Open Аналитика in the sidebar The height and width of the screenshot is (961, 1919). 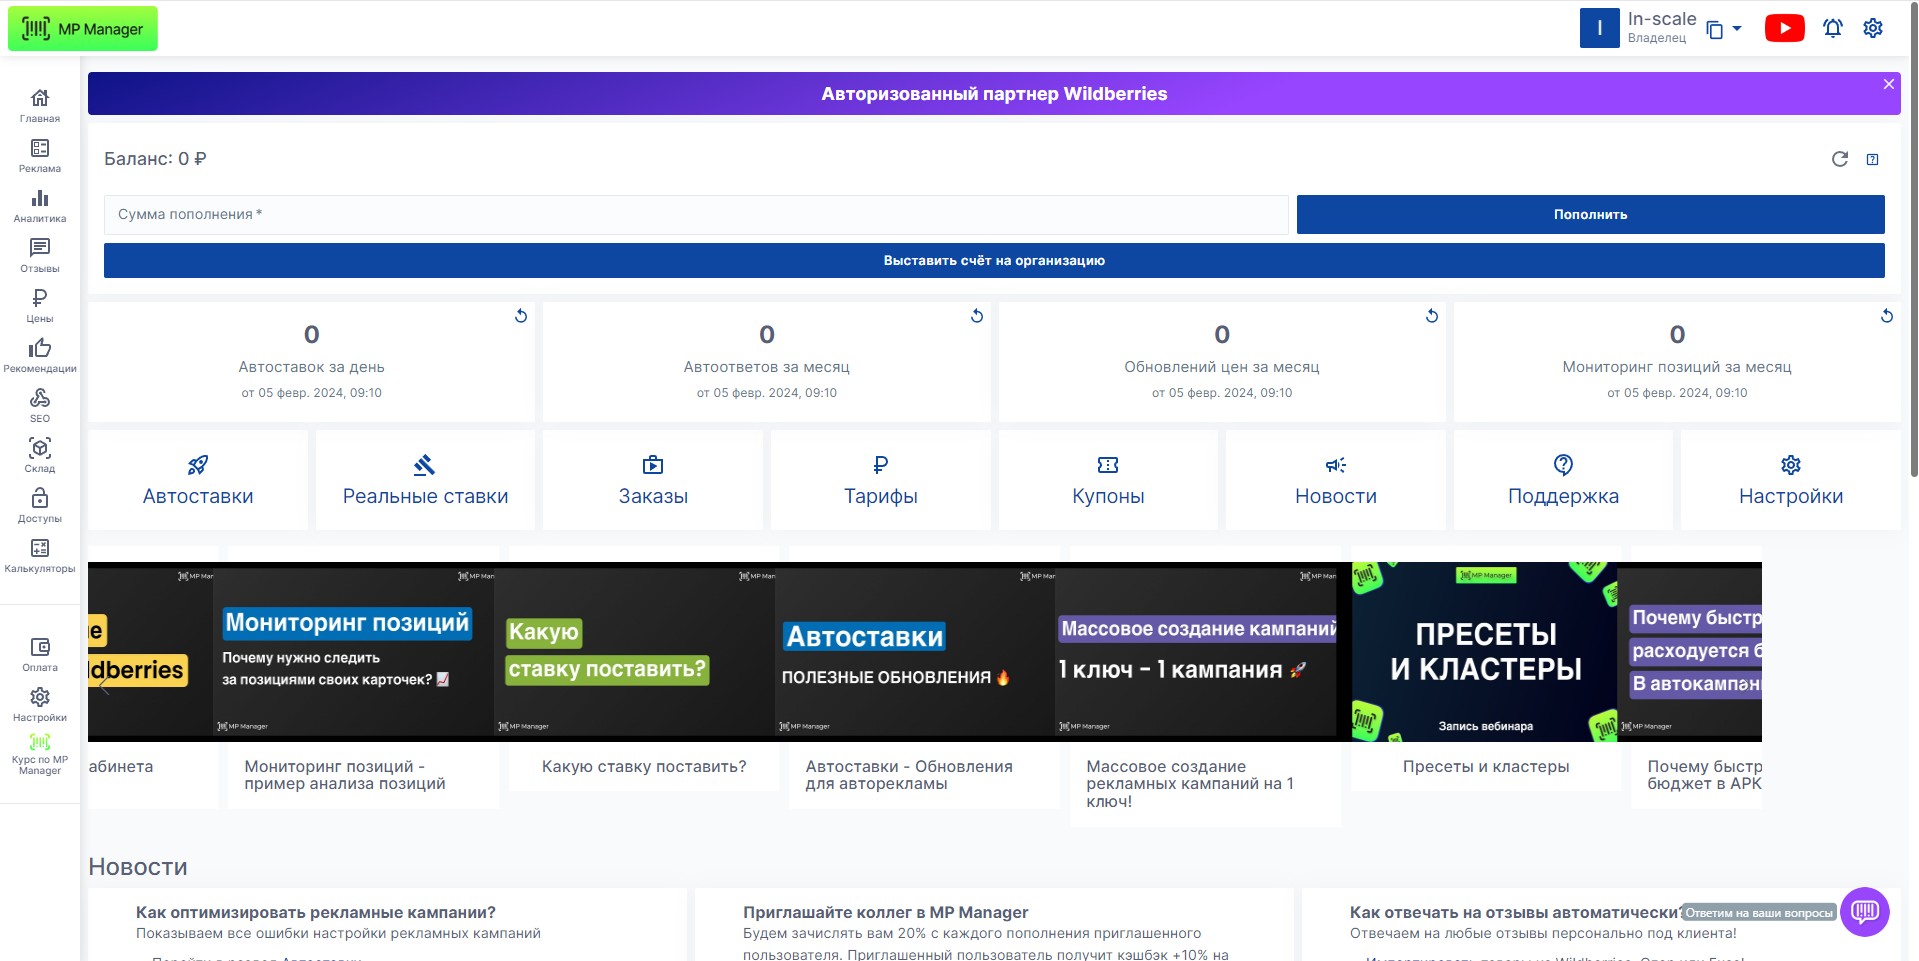[x=40, y=205]
